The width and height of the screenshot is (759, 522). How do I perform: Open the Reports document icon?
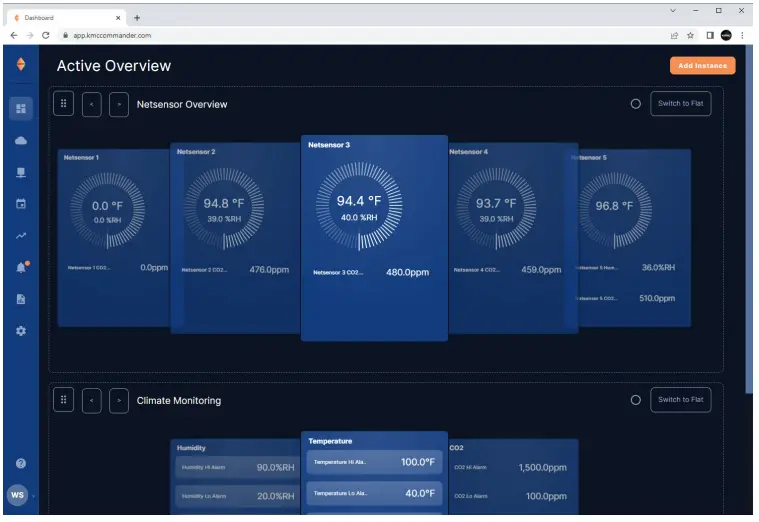[21, 299]
